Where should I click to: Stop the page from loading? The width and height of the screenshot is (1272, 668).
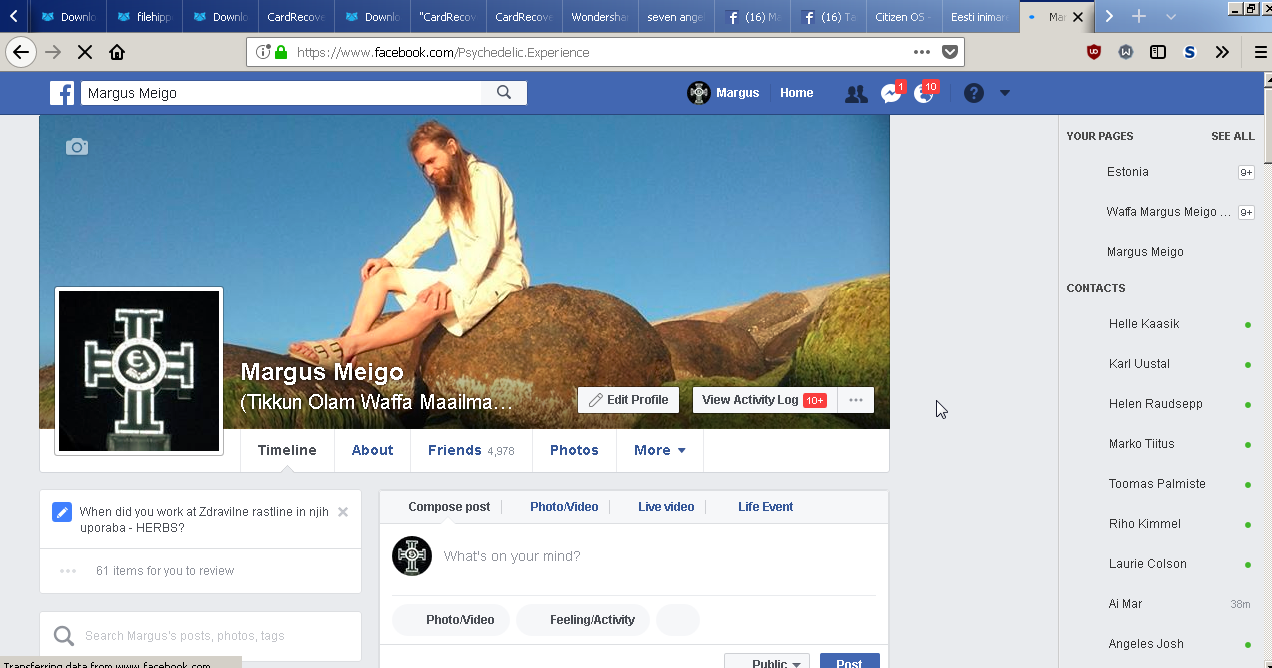point(85,52)
